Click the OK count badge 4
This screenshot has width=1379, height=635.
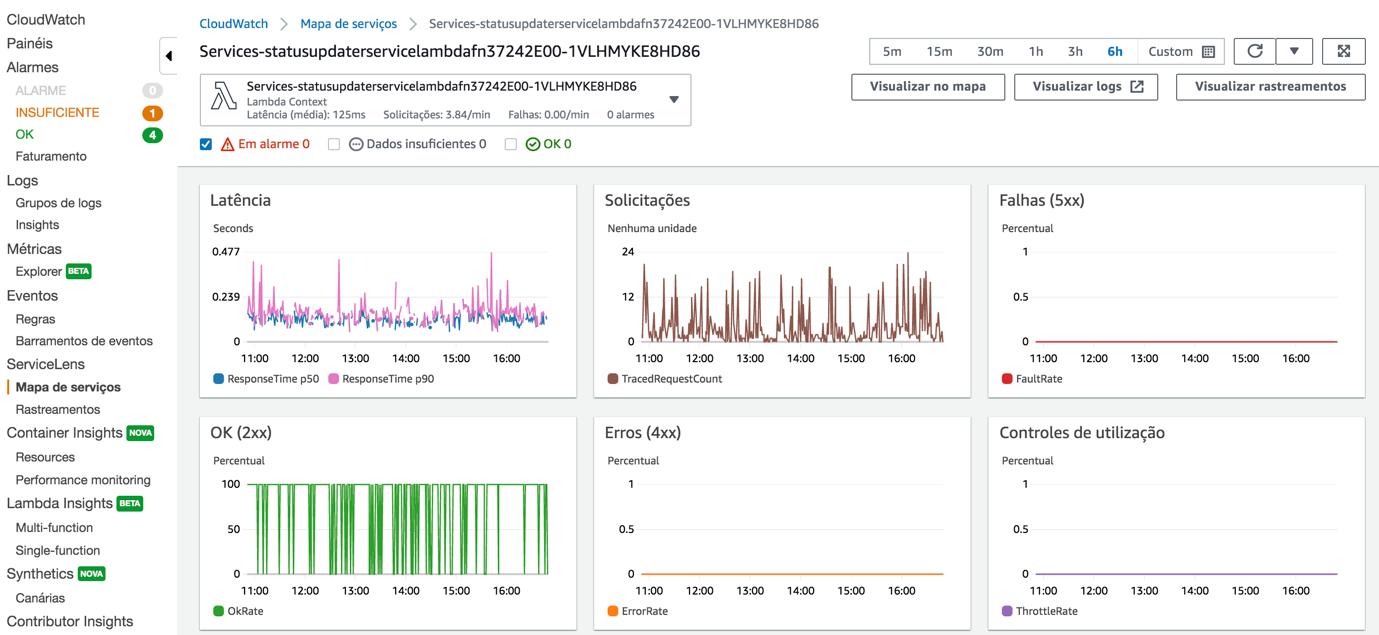[152, 135]
